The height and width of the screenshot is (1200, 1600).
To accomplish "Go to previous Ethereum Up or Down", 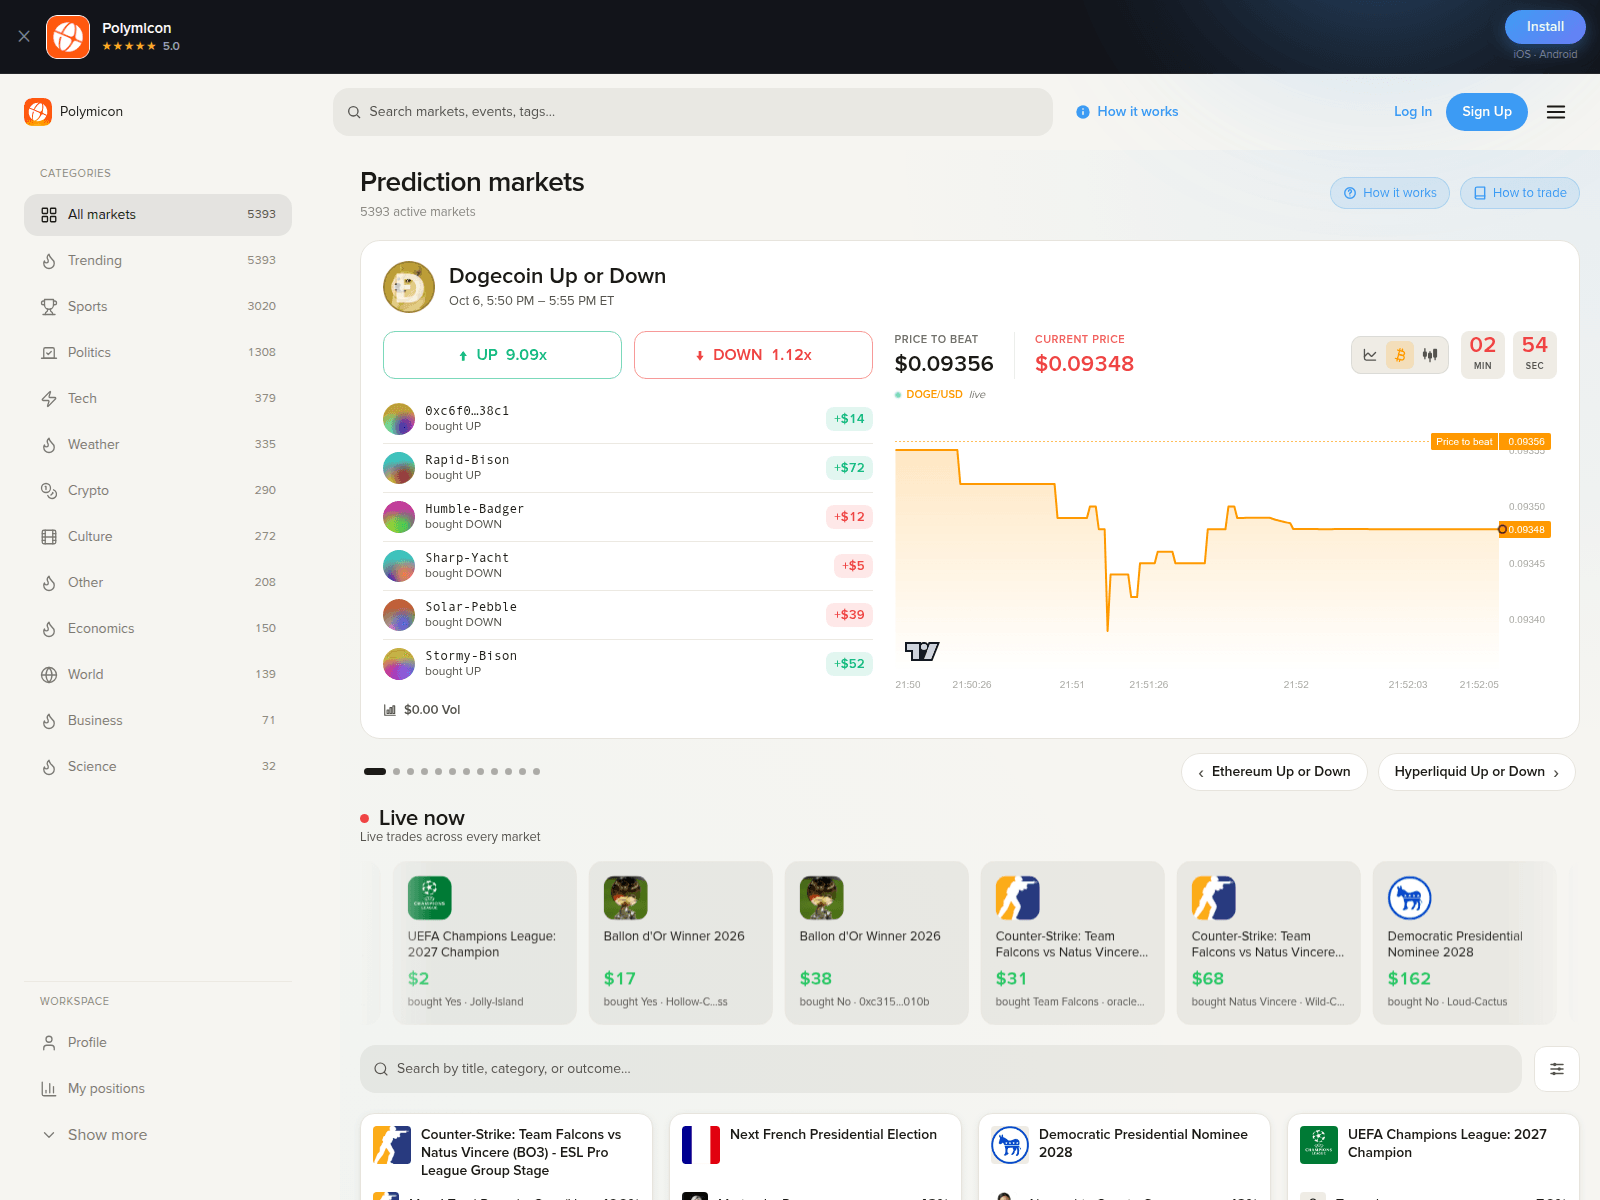I will [1274, 772].
